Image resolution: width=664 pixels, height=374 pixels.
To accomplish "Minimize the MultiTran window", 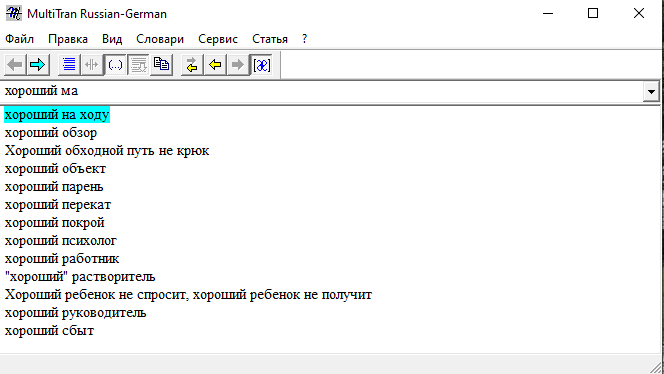I will pyautogui.click(x=548, y=14).
